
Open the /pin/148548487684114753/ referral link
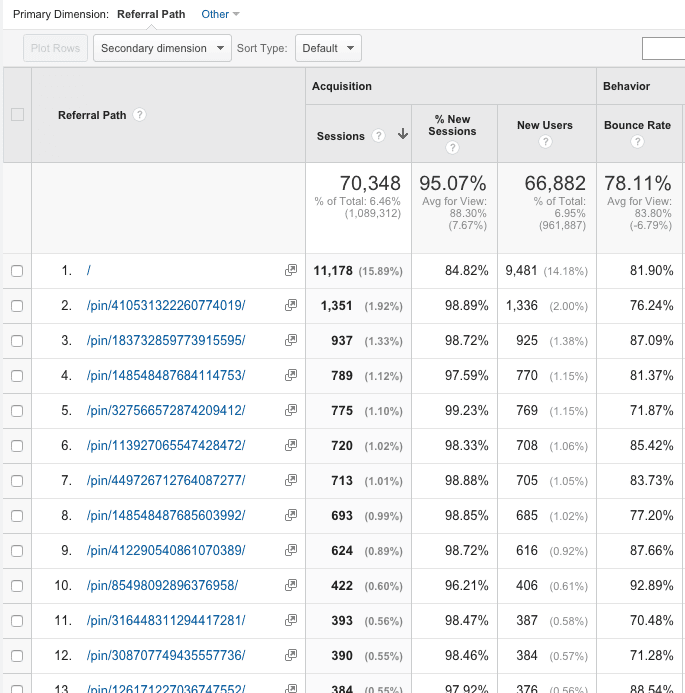tap(166, 376)
